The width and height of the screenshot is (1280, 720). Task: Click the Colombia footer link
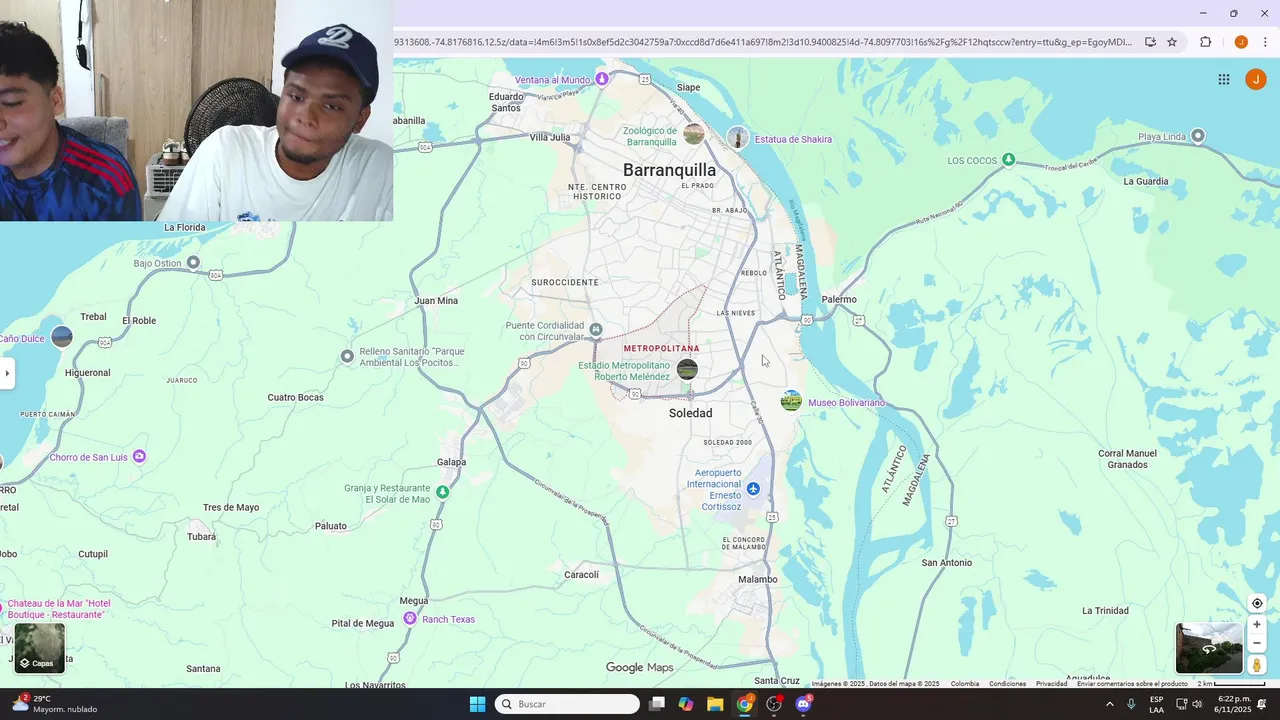[x=965, y=684]
